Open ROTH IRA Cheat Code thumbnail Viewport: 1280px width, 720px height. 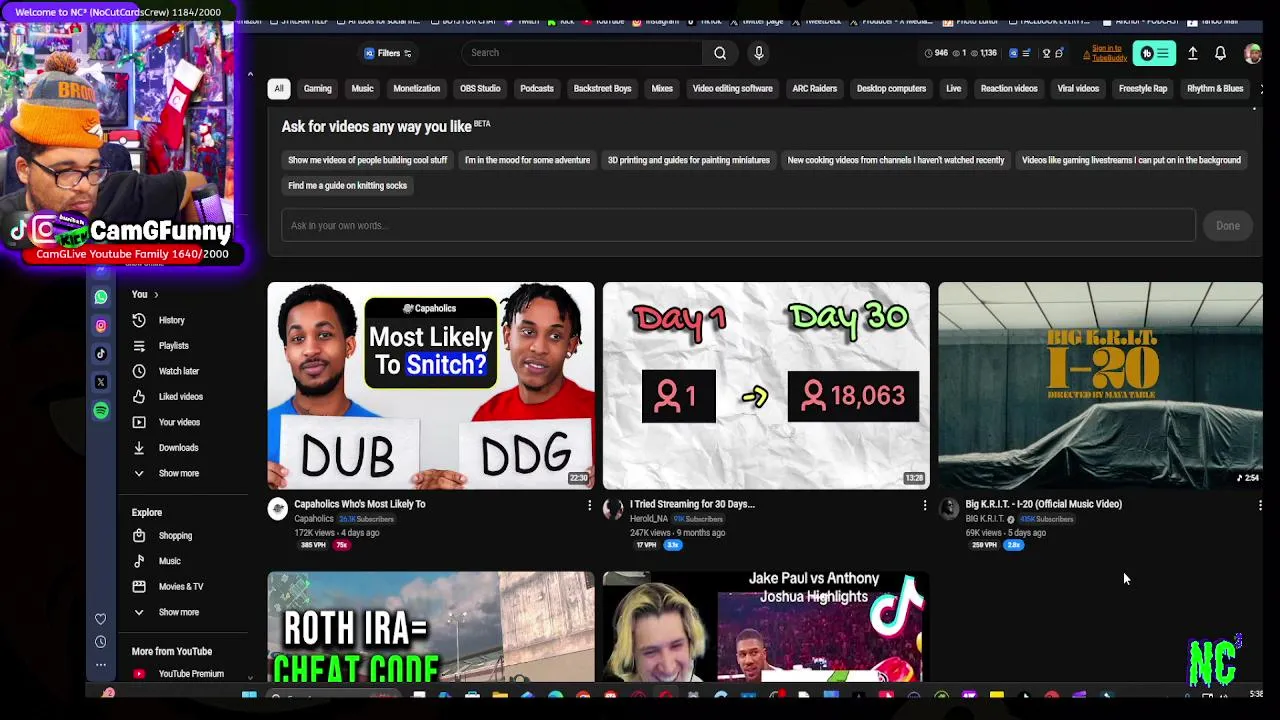431,627
